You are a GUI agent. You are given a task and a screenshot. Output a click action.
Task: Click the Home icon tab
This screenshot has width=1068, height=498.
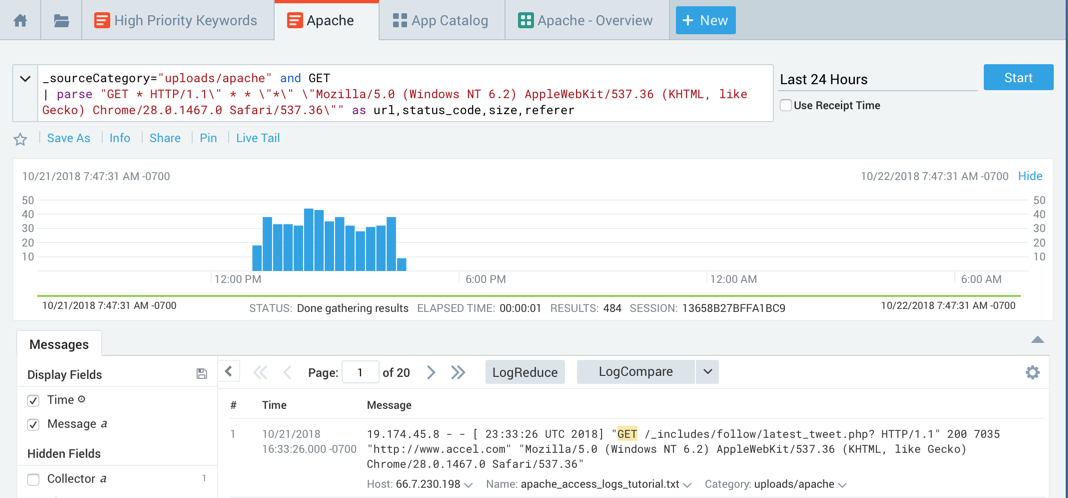[20, 20]
